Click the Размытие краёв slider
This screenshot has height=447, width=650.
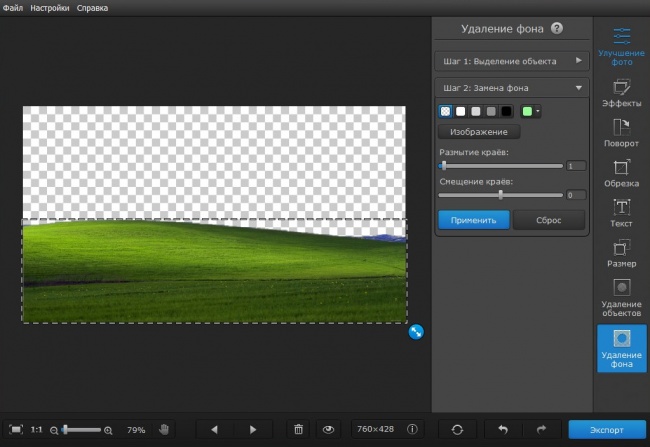pos(500,166)
